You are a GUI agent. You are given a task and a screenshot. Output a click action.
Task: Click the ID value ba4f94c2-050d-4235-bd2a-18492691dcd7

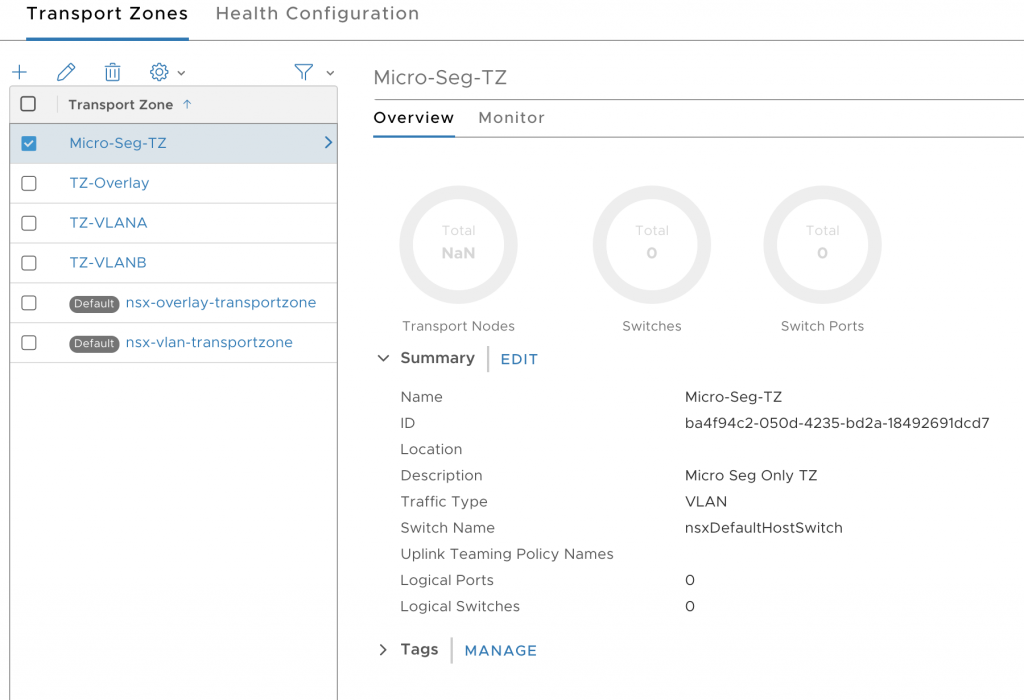(x=837, y=423)
